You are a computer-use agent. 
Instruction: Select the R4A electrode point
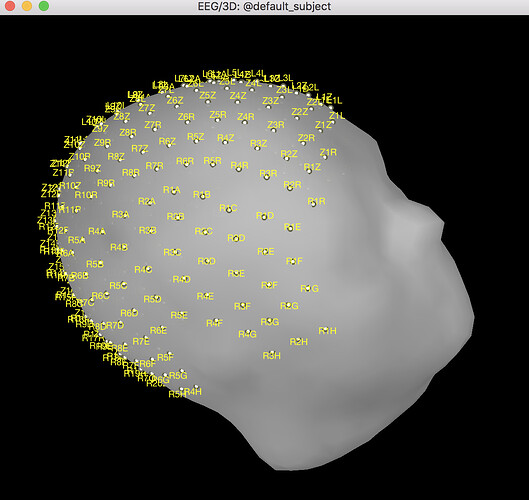(x=97, y=231)
